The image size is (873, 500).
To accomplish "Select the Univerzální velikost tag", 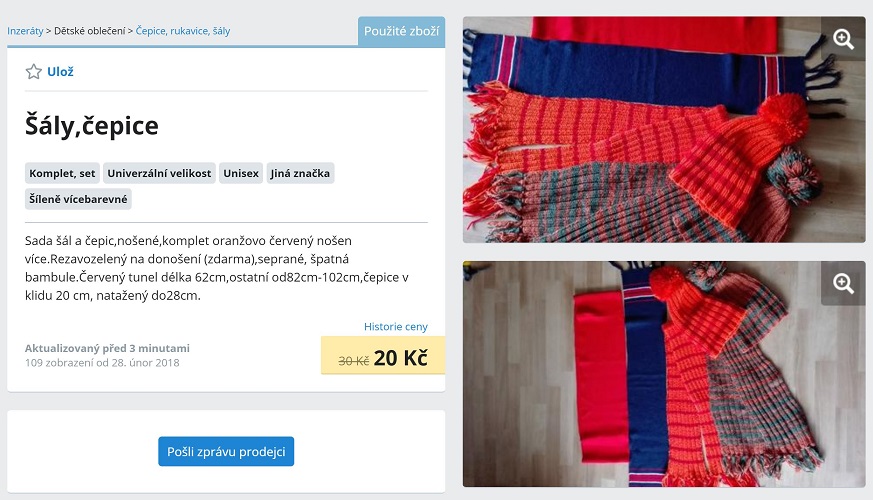I will [x=159, y=173].
